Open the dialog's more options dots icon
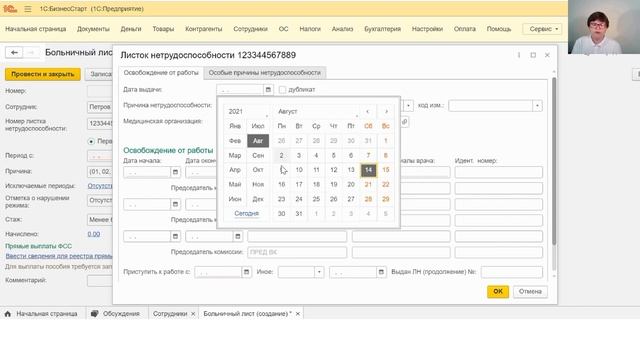The width and height of the screenshot is (640, 360). tap(519, 55)
